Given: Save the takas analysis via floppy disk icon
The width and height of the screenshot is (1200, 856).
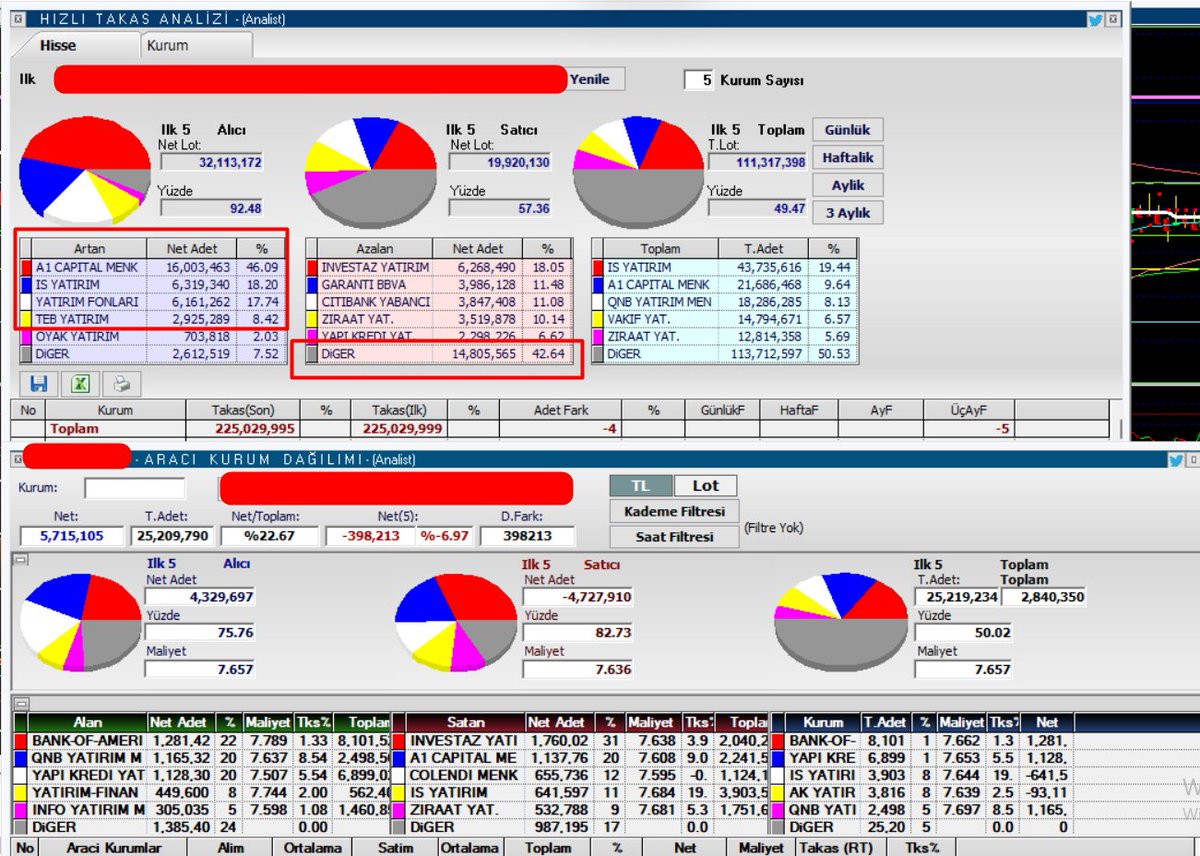Looking at the screenshot, I should pyautogui.click(x=40, y=383).
